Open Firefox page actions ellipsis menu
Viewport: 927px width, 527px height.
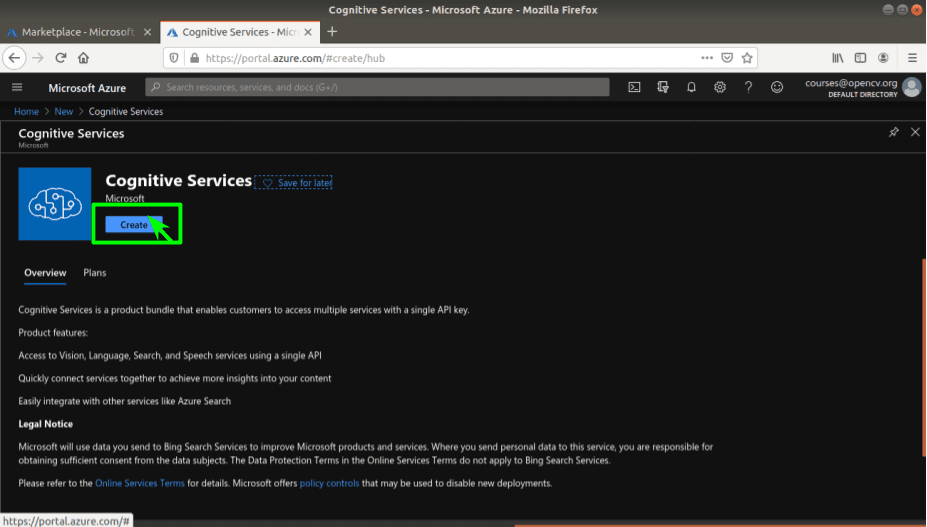pyautogui.click(x=707, y=58)
